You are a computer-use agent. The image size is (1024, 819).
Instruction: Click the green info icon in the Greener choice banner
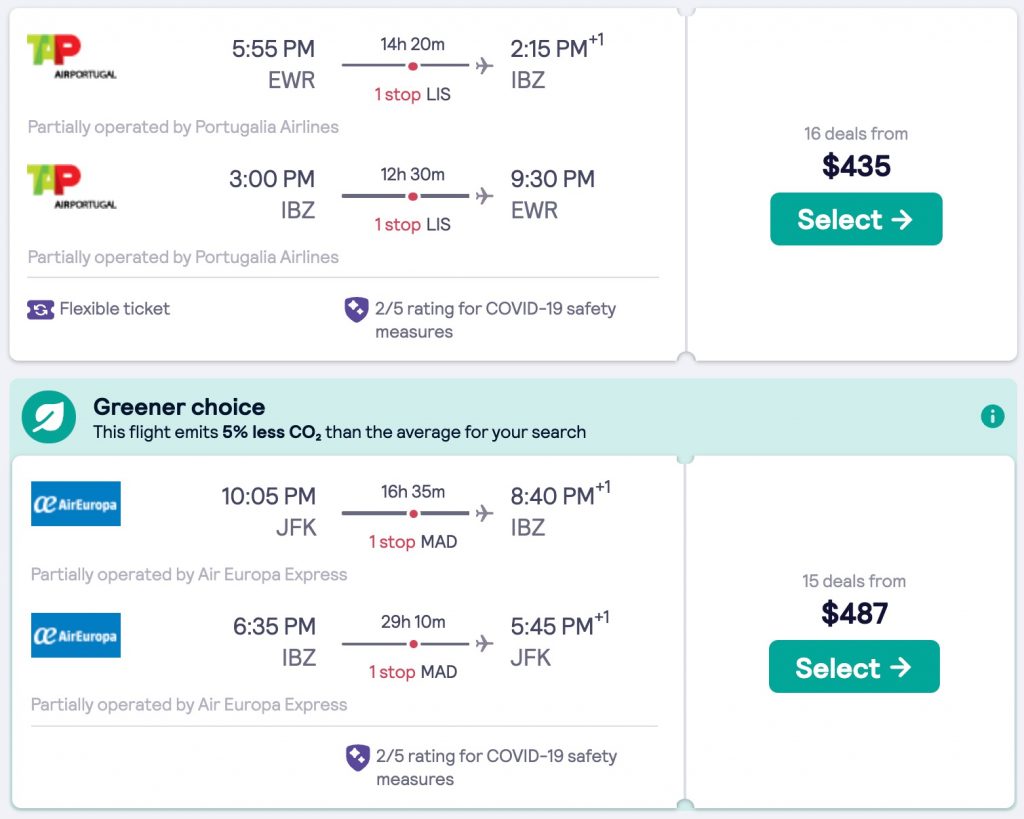992,416
